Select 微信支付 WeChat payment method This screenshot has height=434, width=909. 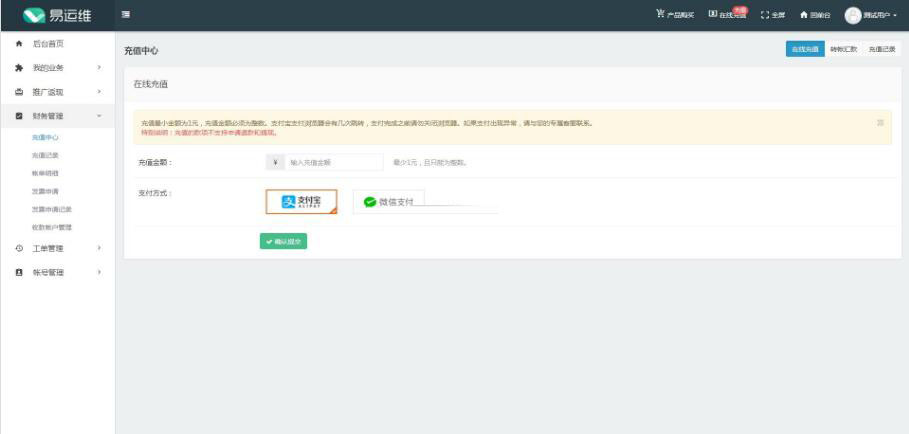pos(389,202)
